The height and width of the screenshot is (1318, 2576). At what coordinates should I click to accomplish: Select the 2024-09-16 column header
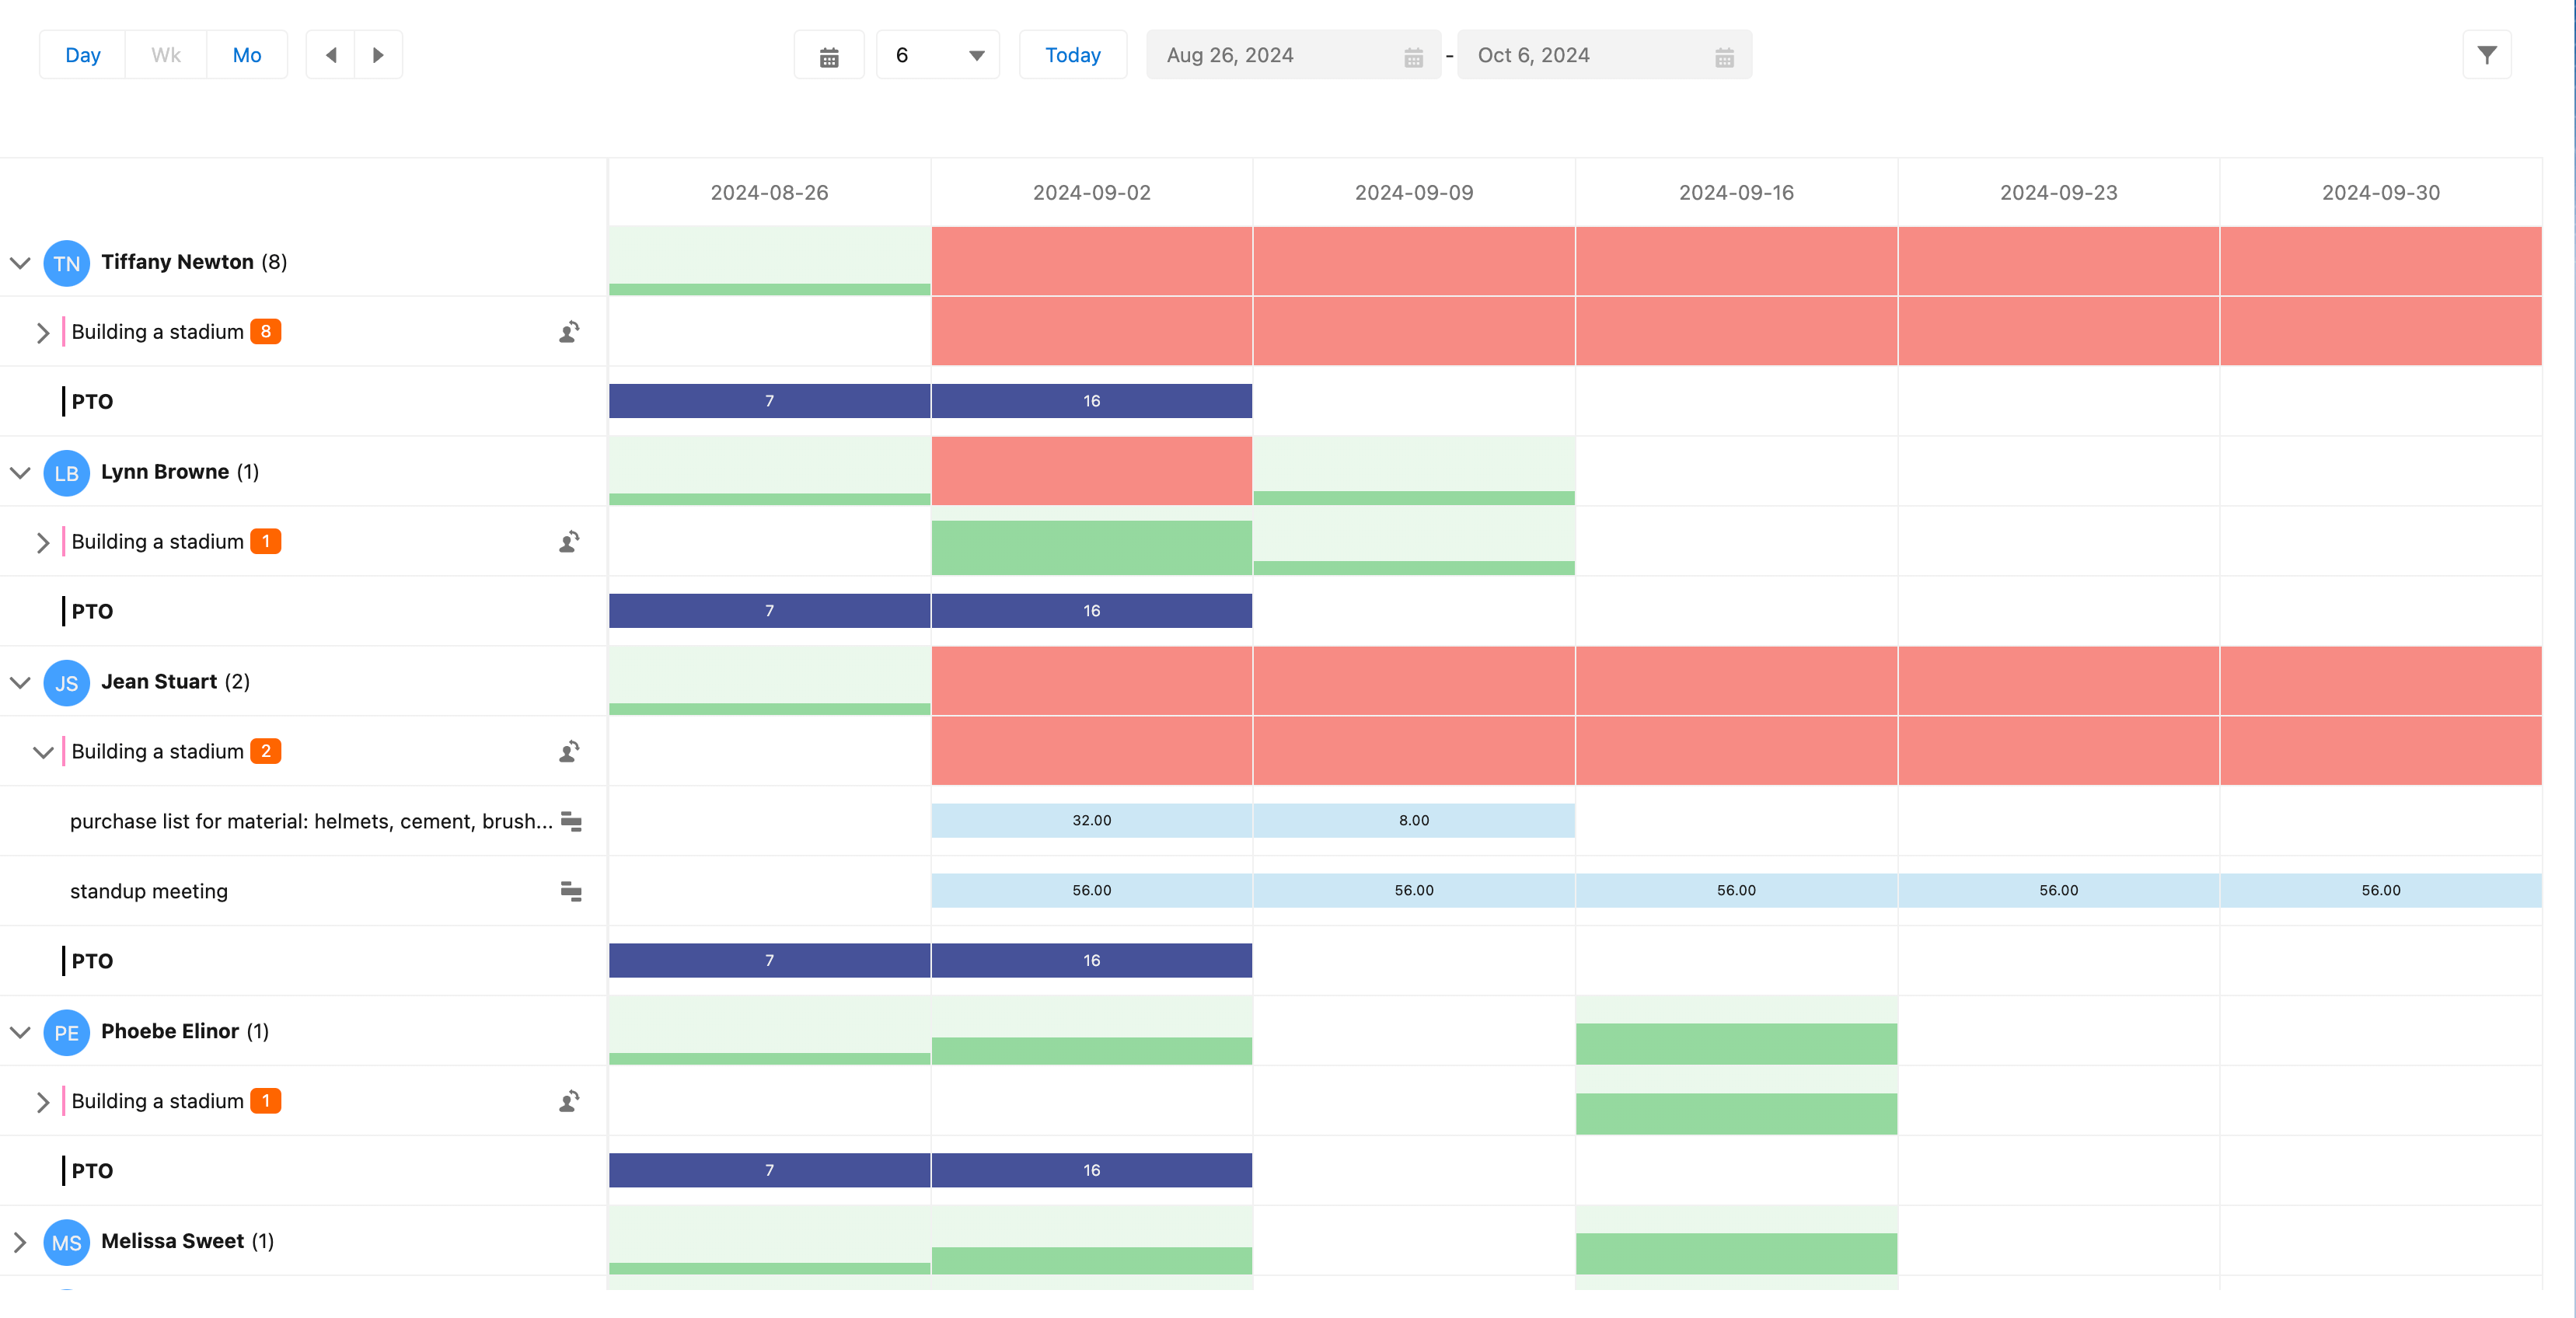pyautogui.click(x=1736, y=193)
